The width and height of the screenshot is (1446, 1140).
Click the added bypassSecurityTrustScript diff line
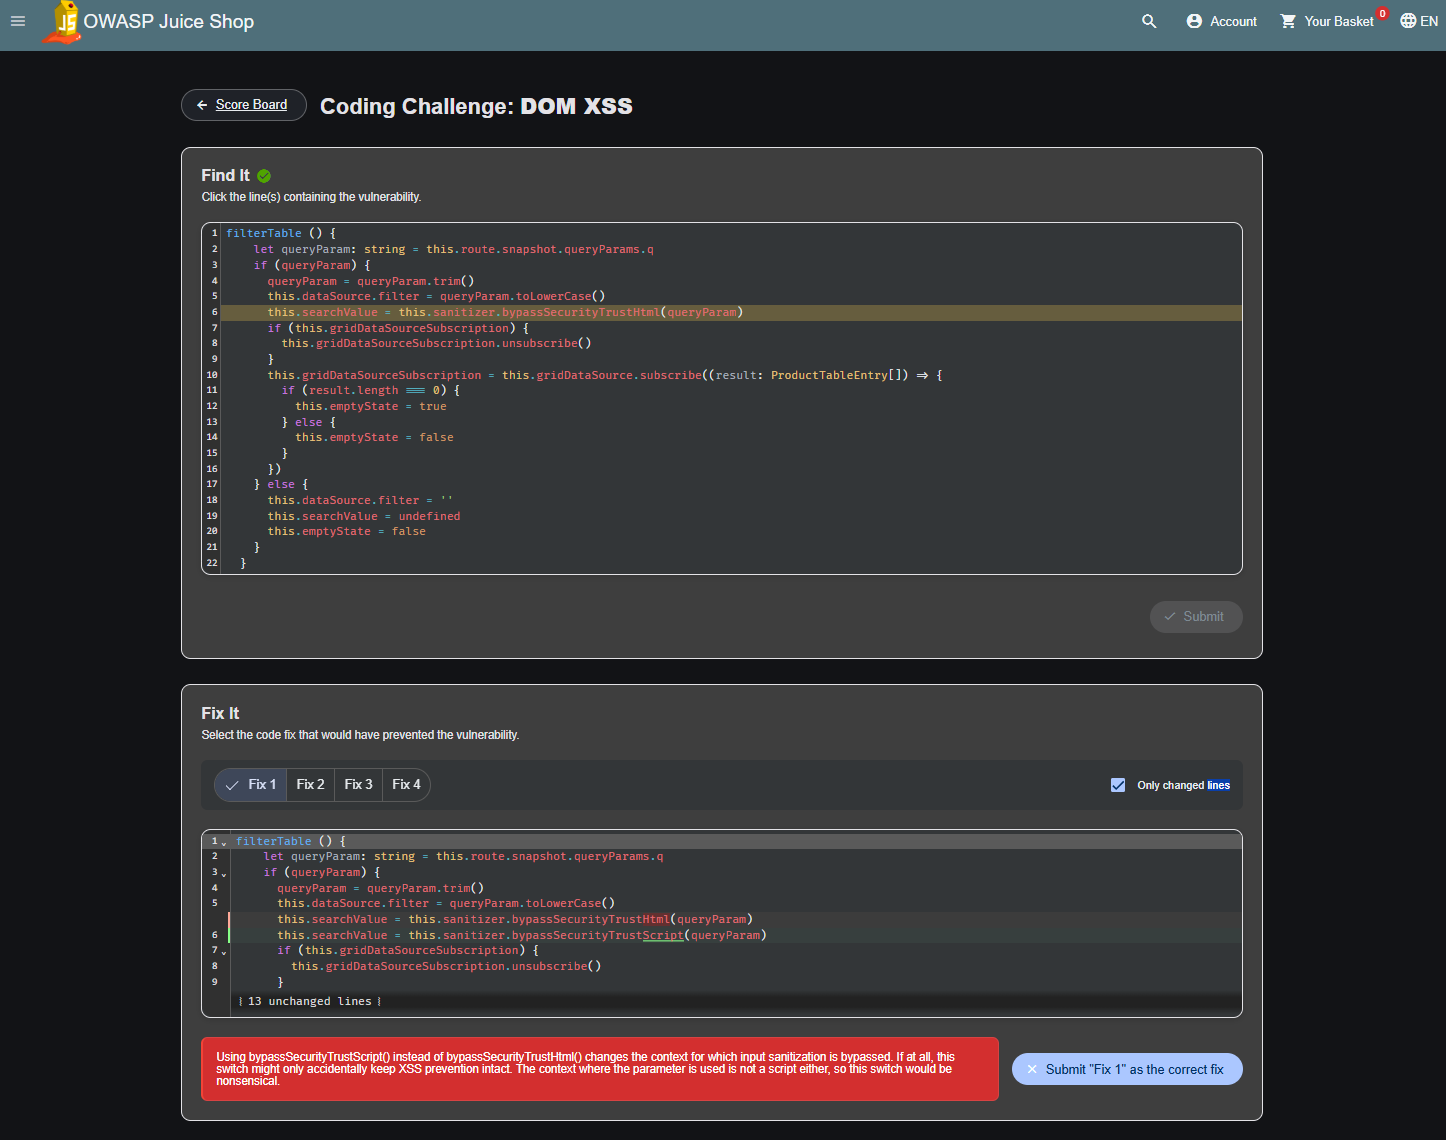click(735, 935)
